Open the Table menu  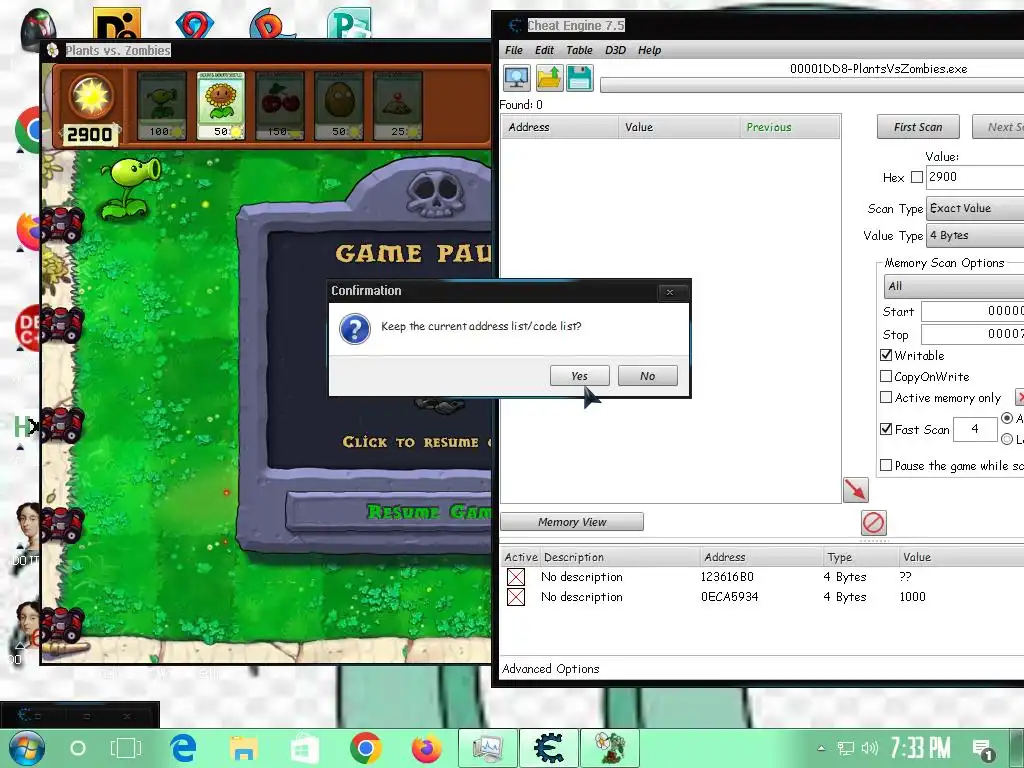coord(579,50)
